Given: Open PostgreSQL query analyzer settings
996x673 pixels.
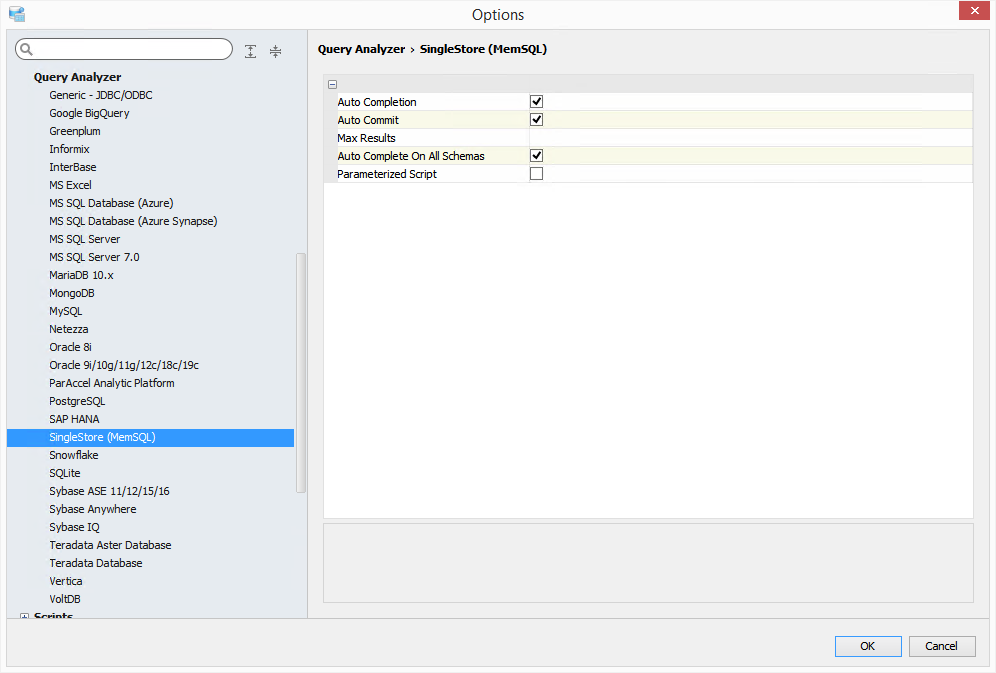Looking at the screenshot, I should coord(77,401).
